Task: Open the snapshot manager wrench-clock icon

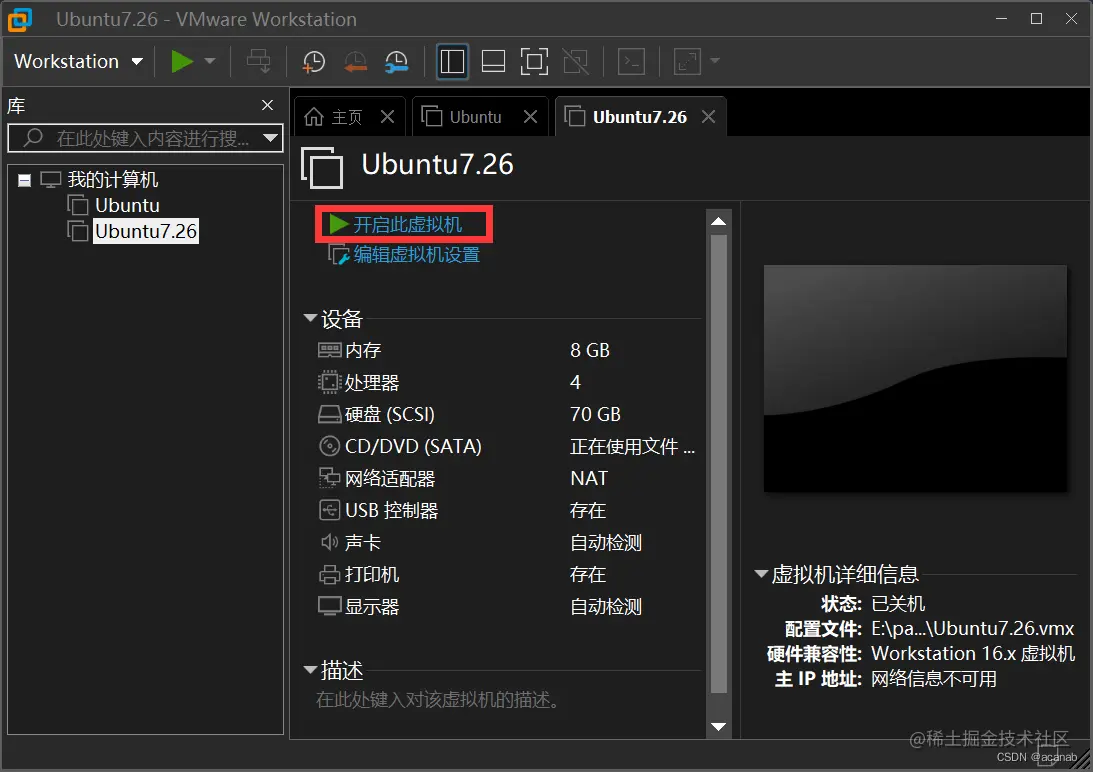Action: 397,61
